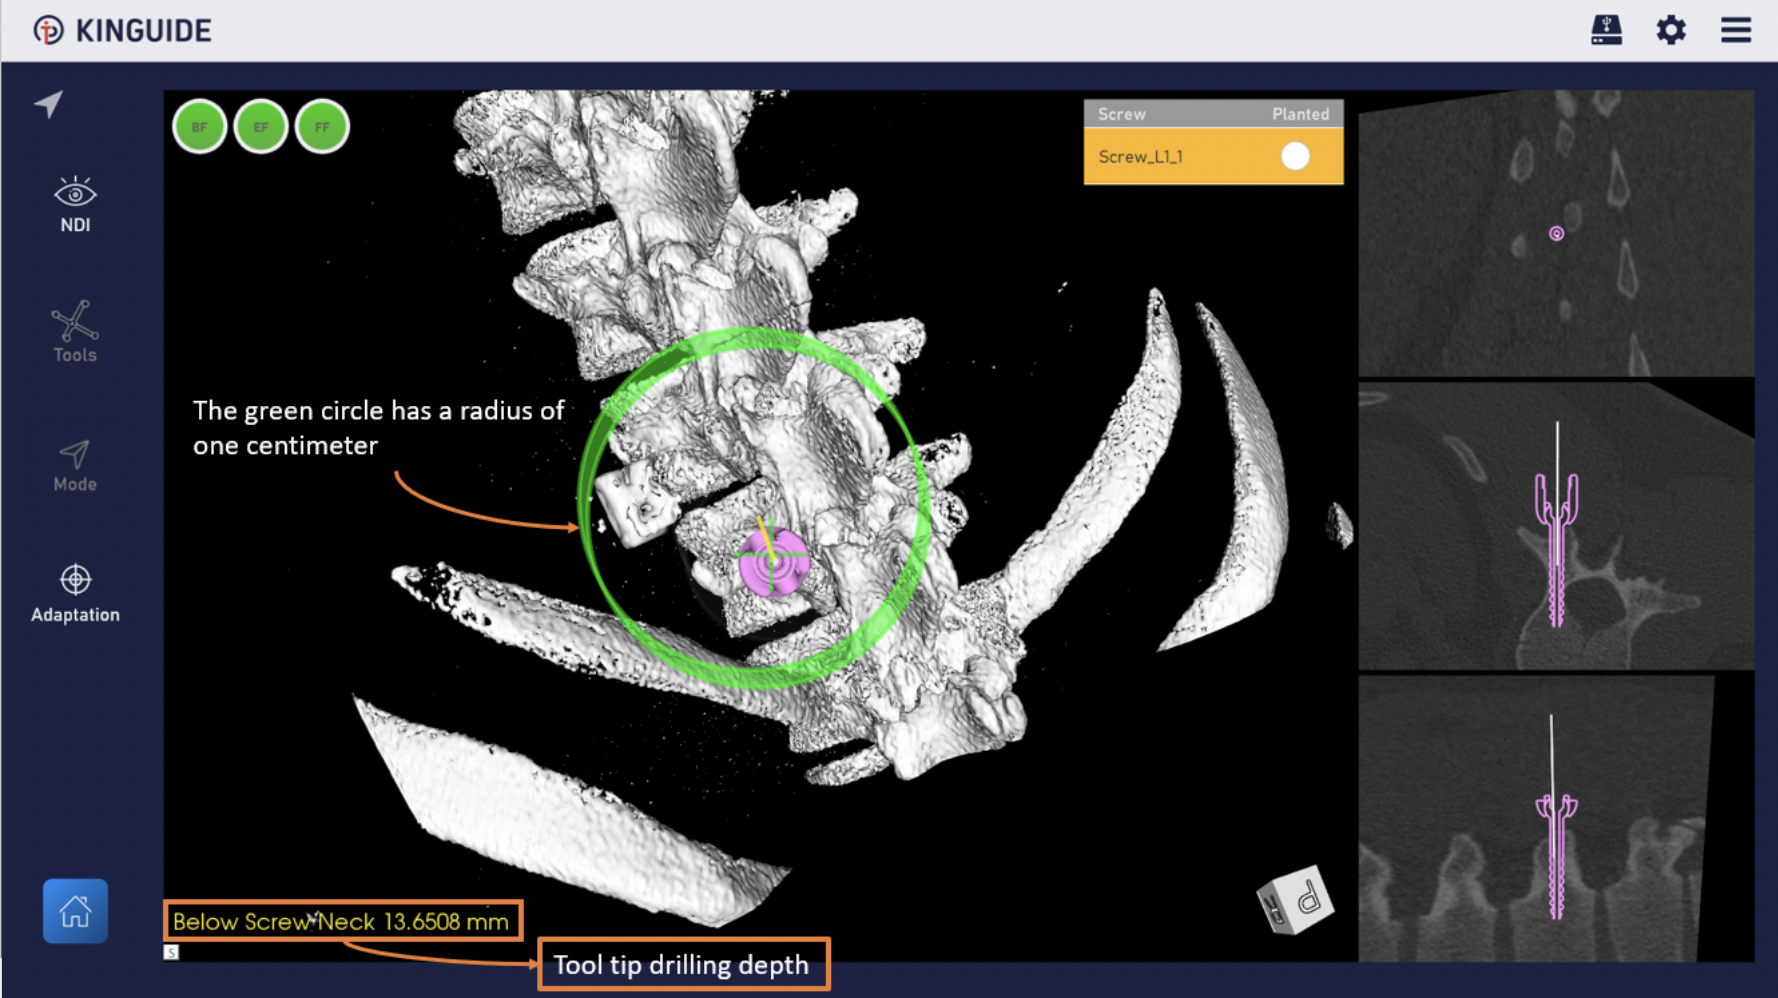Select the top CT slice view

click(1555, 234)
